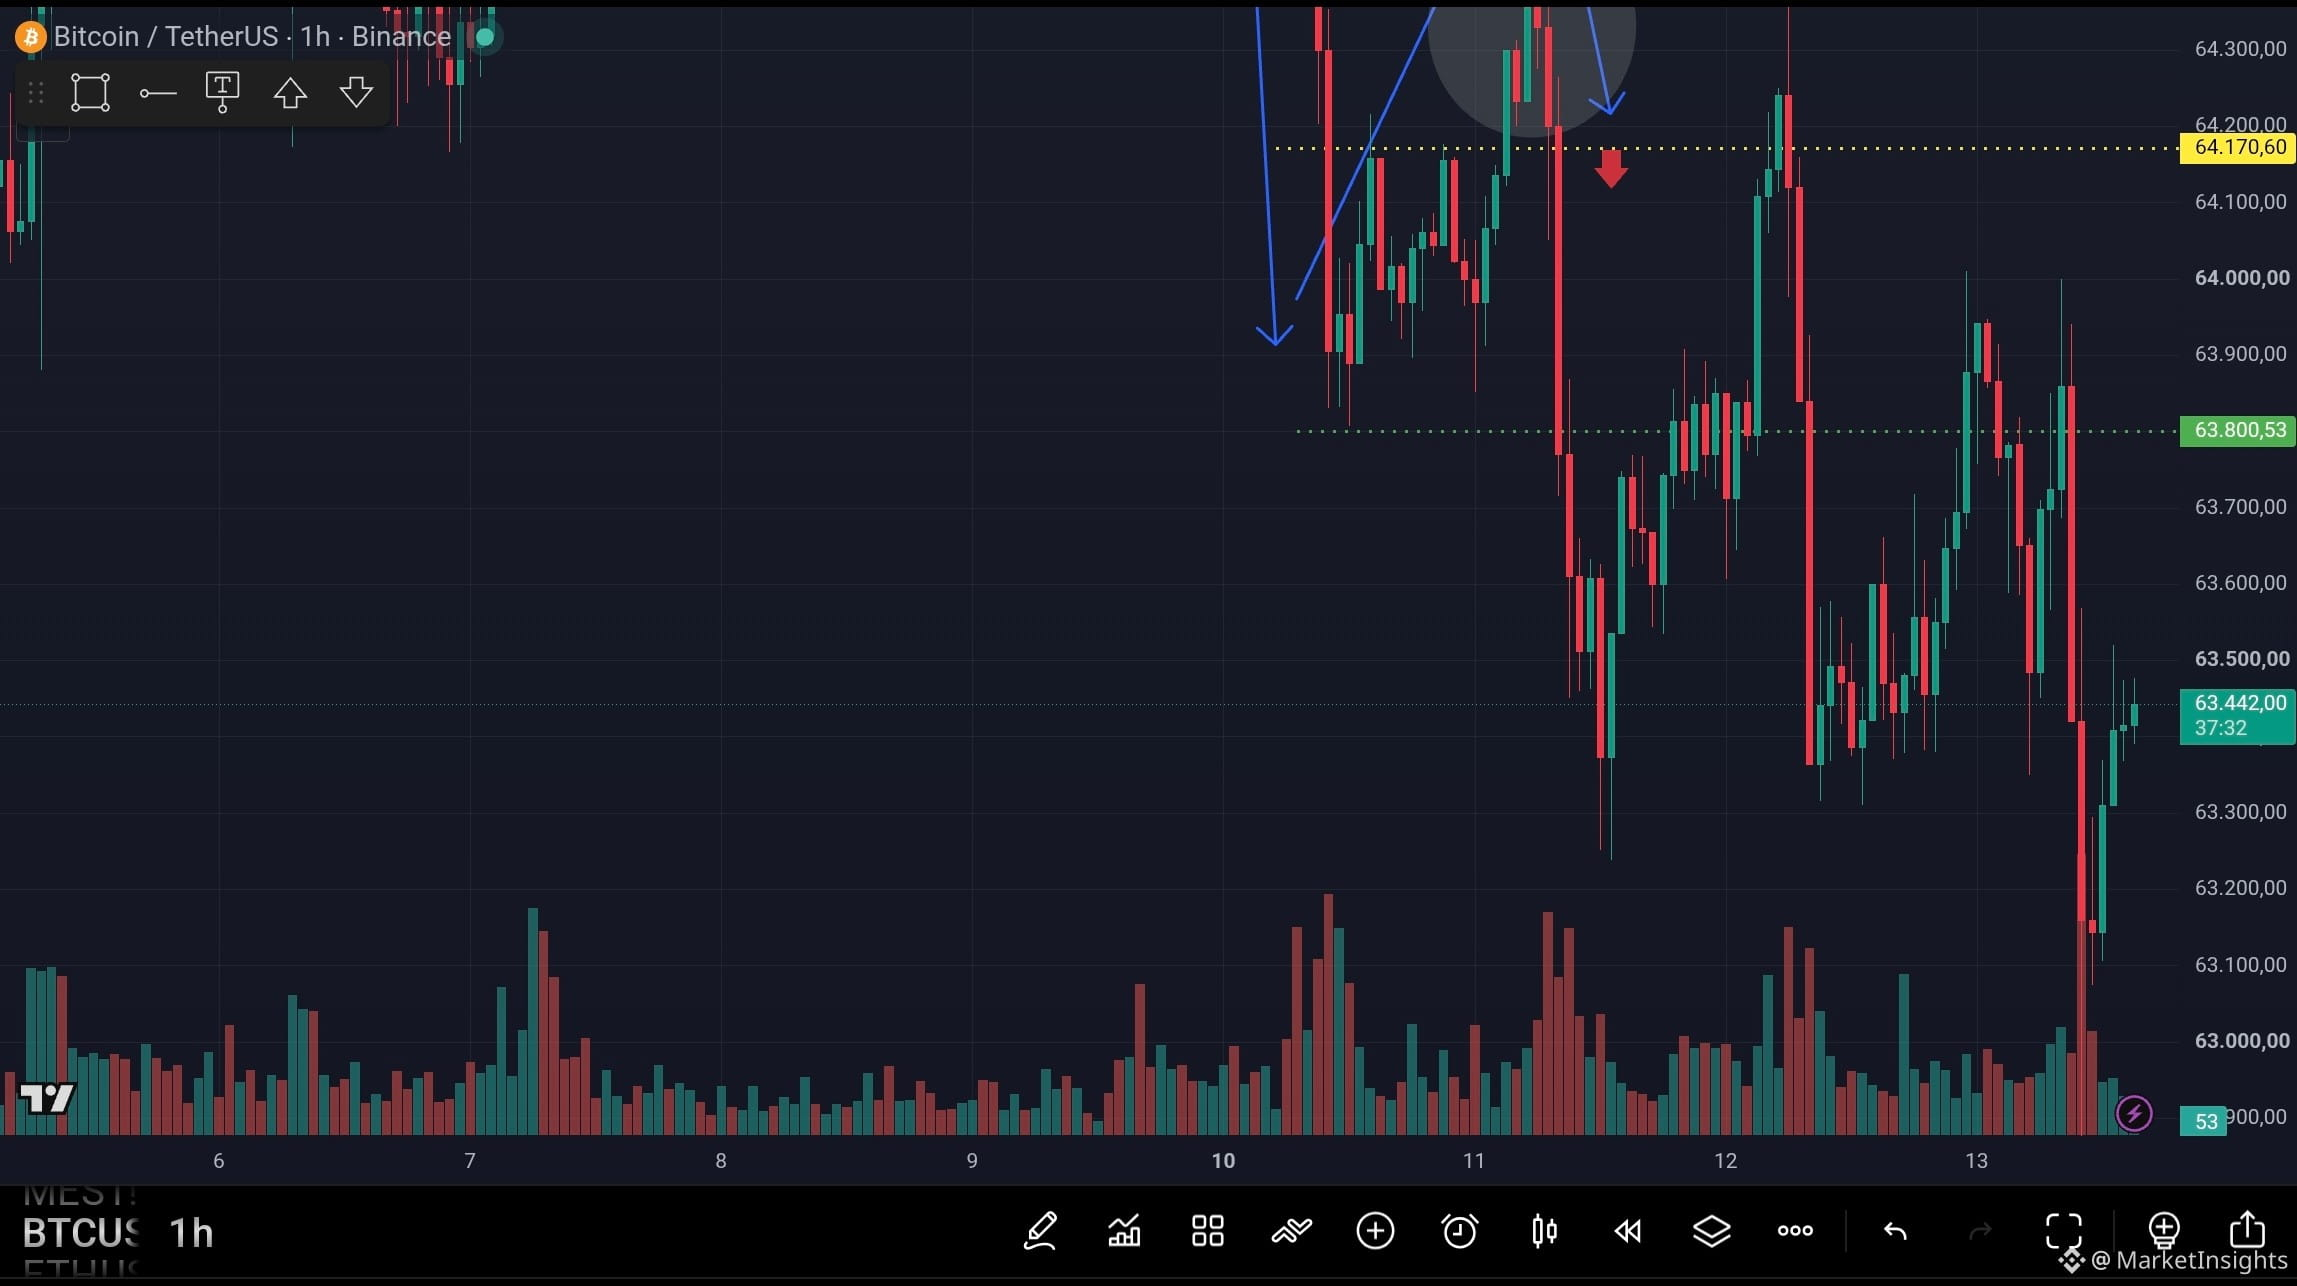
Task: Select the yellow 64.170,60 price label
Action: click(2238, 147)
